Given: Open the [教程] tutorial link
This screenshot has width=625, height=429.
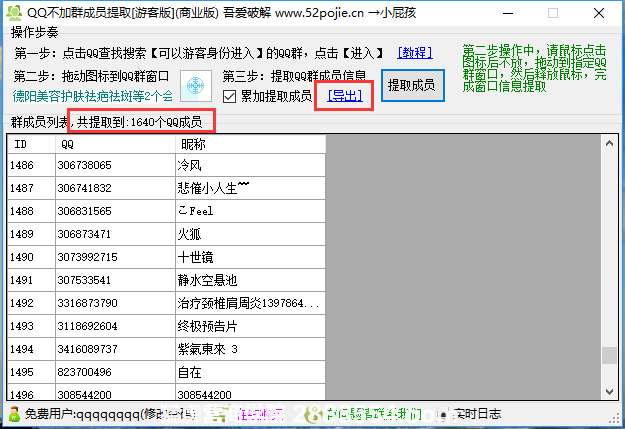Looking at the screenshot, I should 415,53.
